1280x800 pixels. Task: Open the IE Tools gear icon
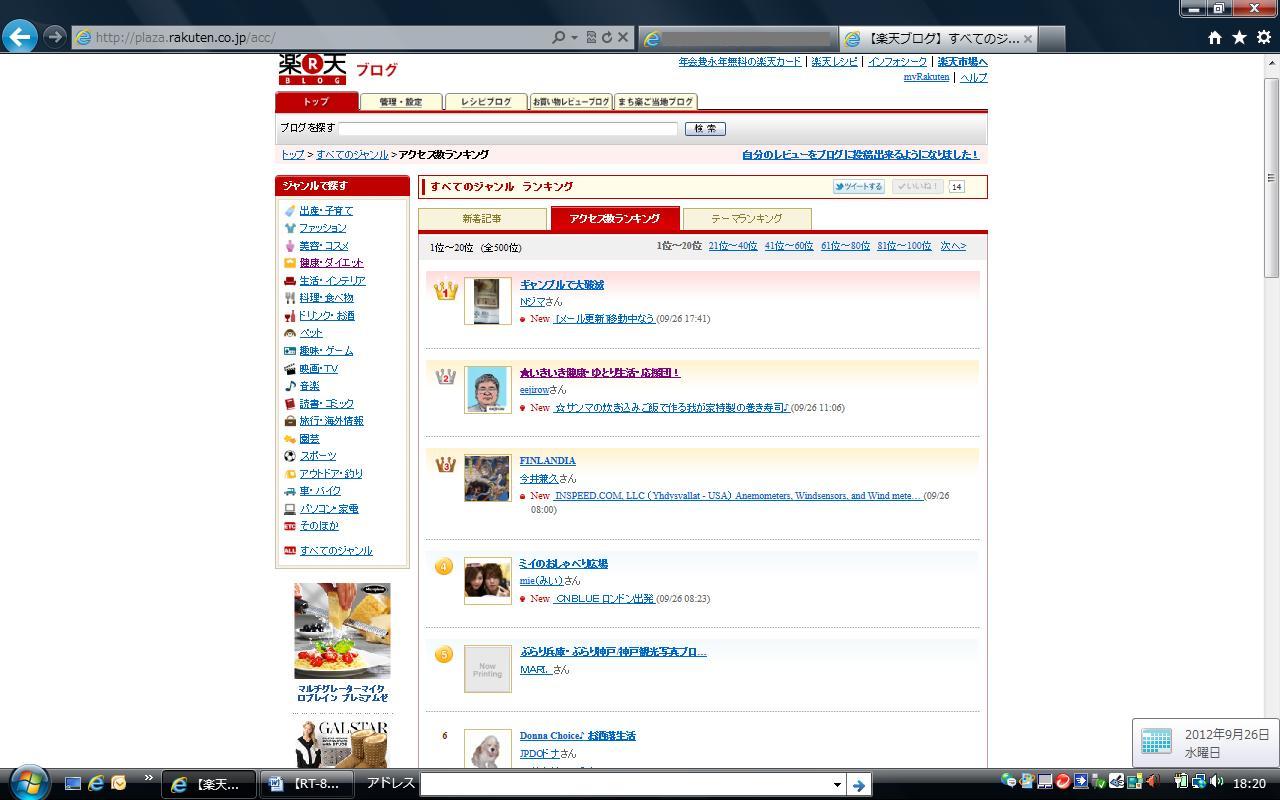coord(1263,37)
